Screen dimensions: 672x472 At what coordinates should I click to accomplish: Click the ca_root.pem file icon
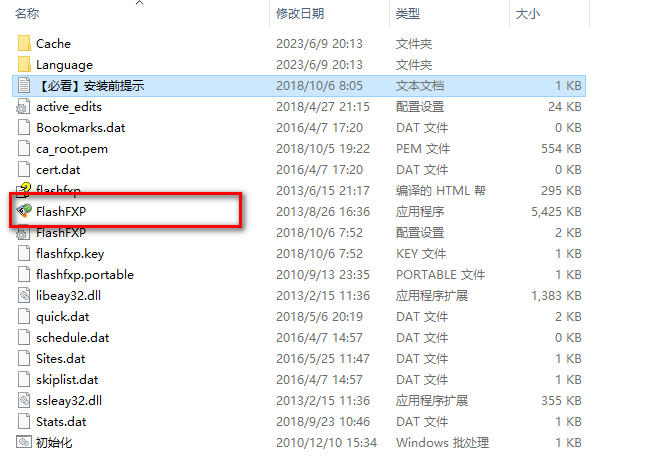pyautogui.click(x=24, y=148)
